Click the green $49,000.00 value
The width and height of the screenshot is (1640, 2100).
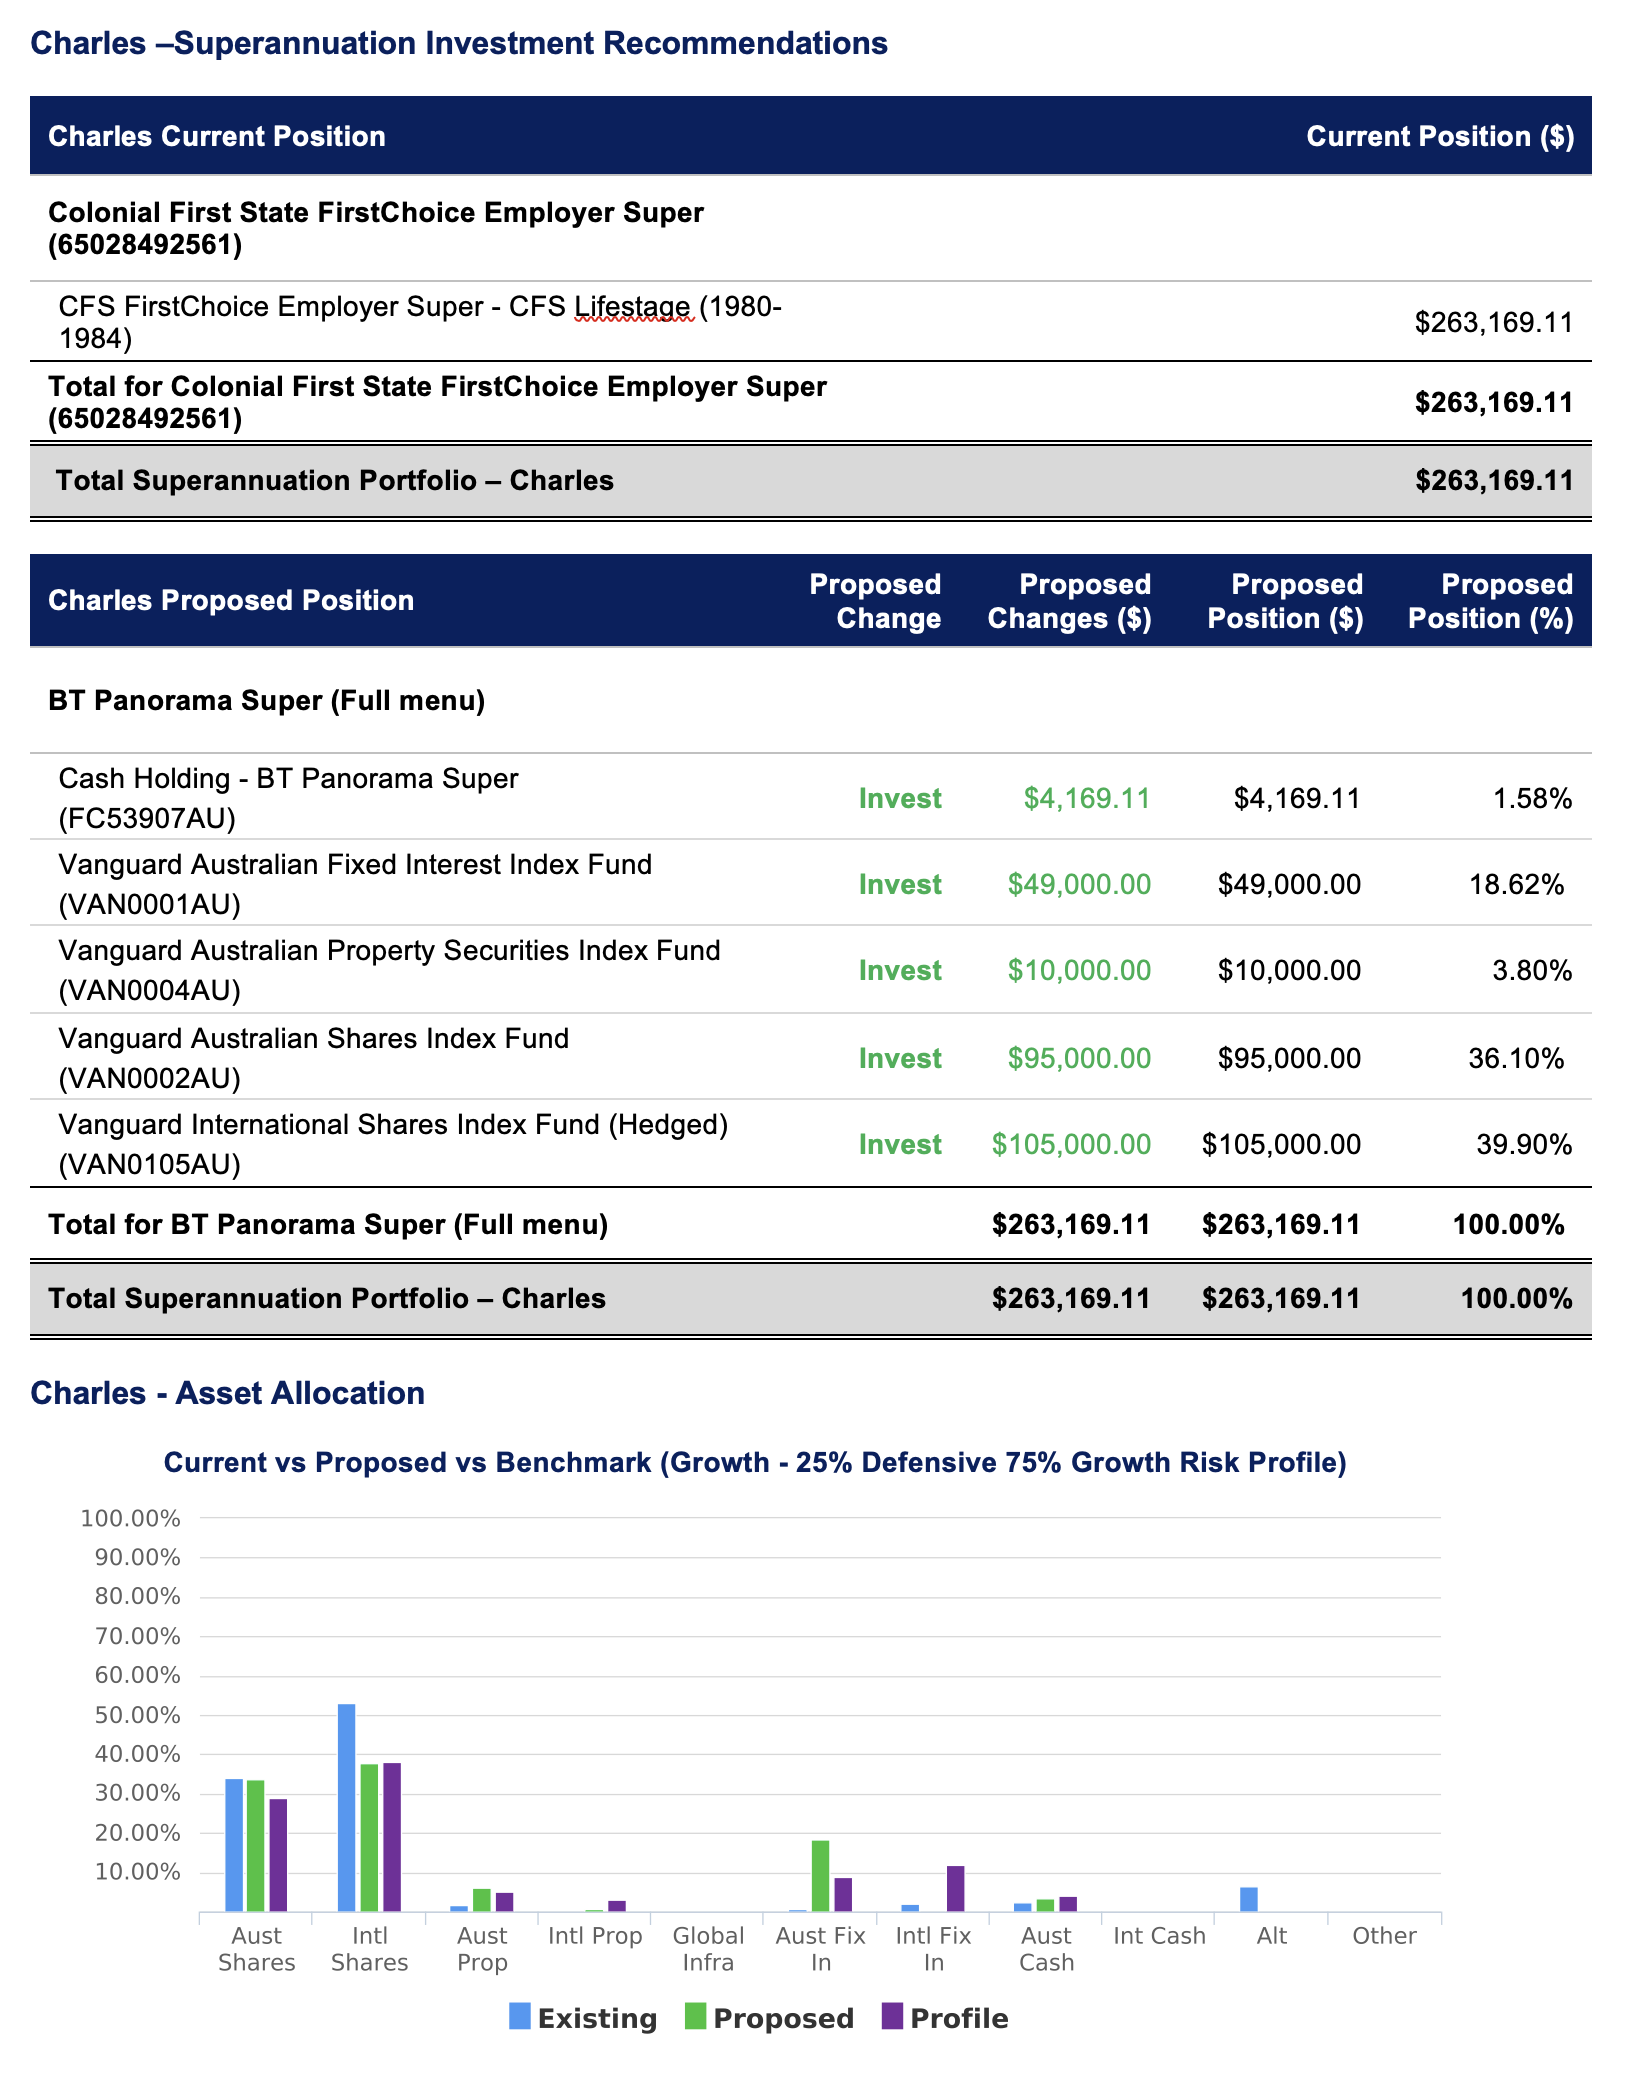(x=1079, y=884)
